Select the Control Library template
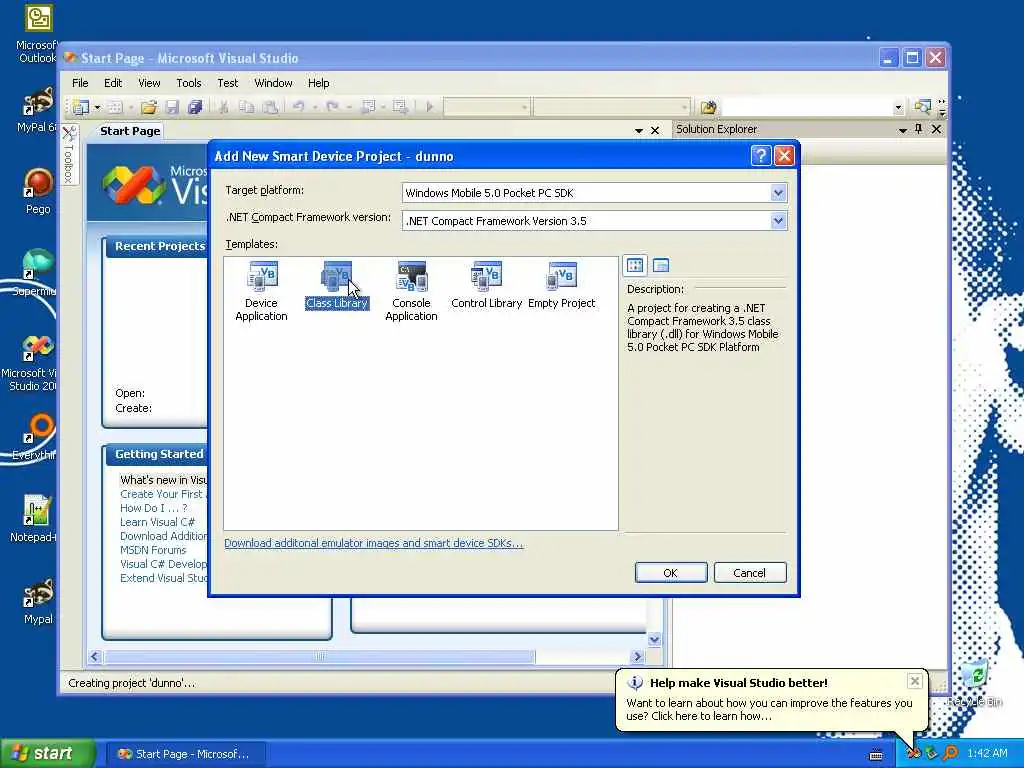 pyautogui.click(x=487, y=285)
